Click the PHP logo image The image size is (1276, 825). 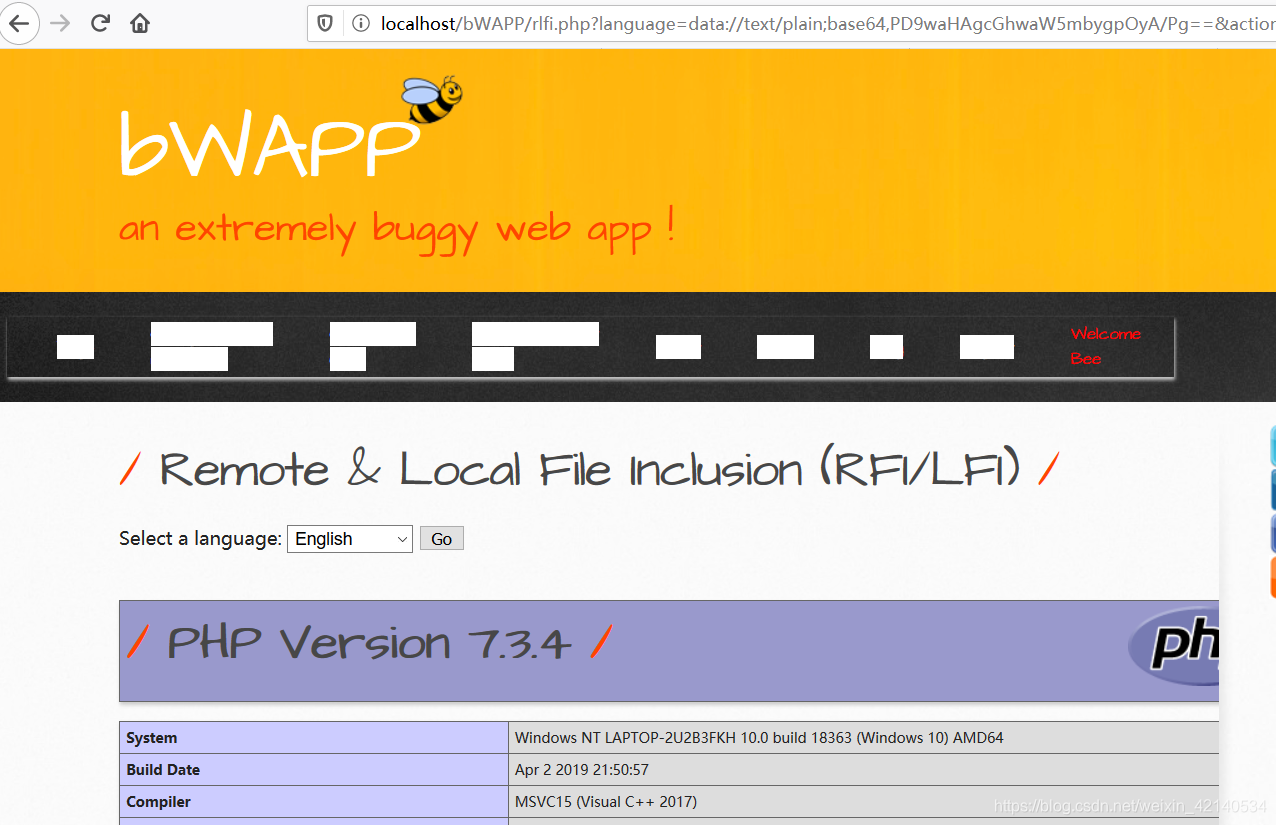1174,645
